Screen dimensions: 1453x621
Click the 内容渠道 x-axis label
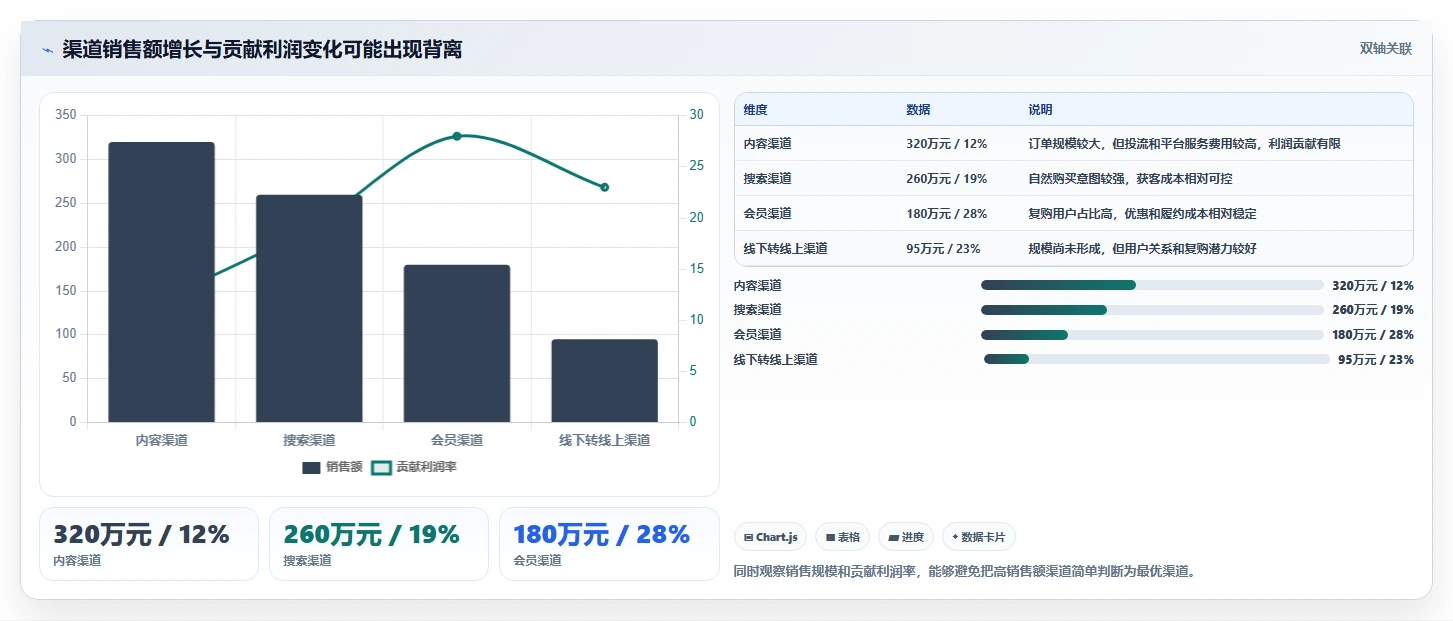(x=161, y=440)
